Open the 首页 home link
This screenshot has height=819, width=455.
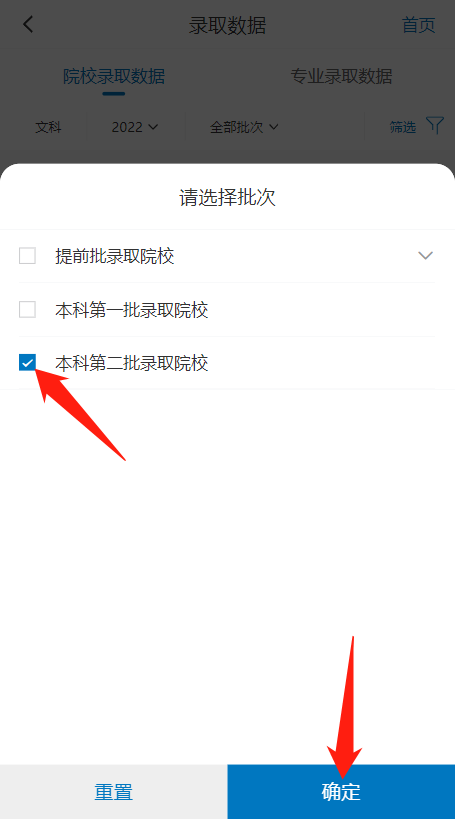click(418, 25)
